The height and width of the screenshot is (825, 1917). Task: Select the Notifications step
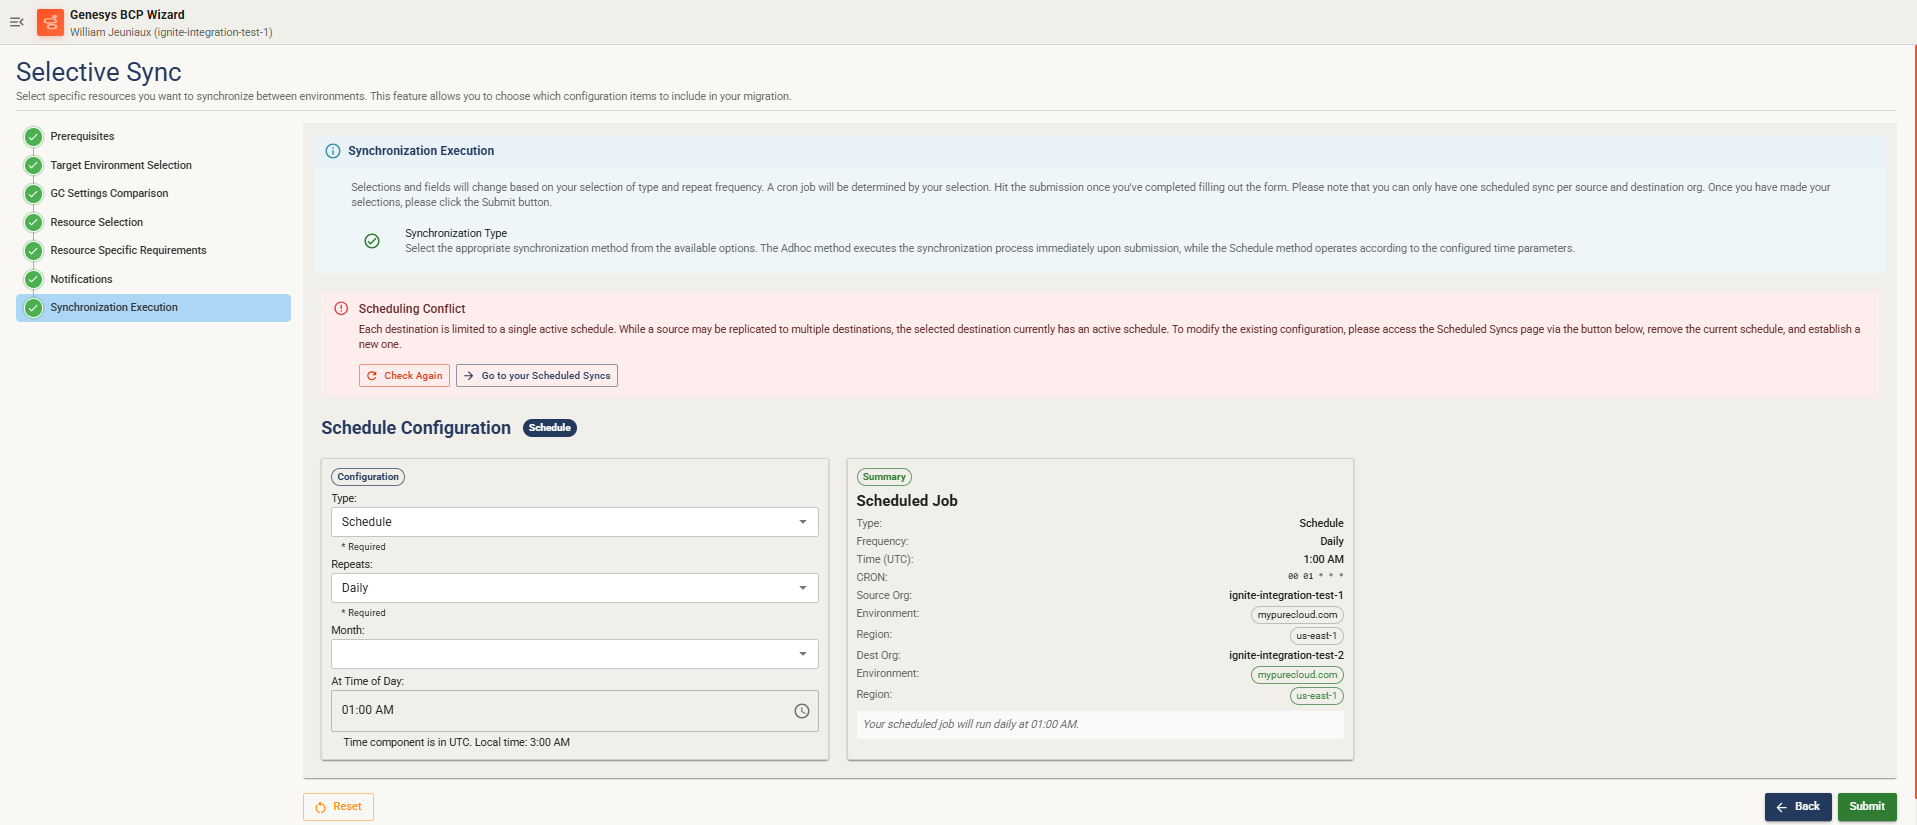tap(81, 279)
